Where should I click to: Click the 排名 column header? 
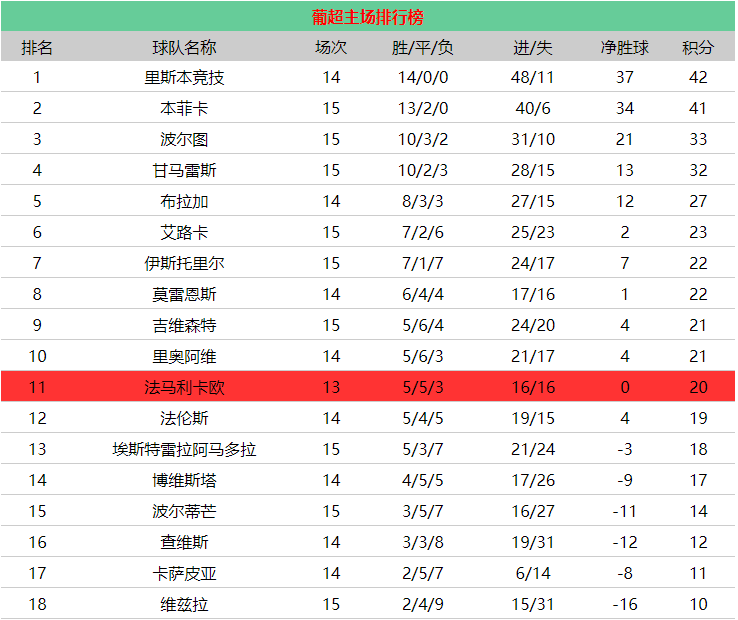pos(37,47)
